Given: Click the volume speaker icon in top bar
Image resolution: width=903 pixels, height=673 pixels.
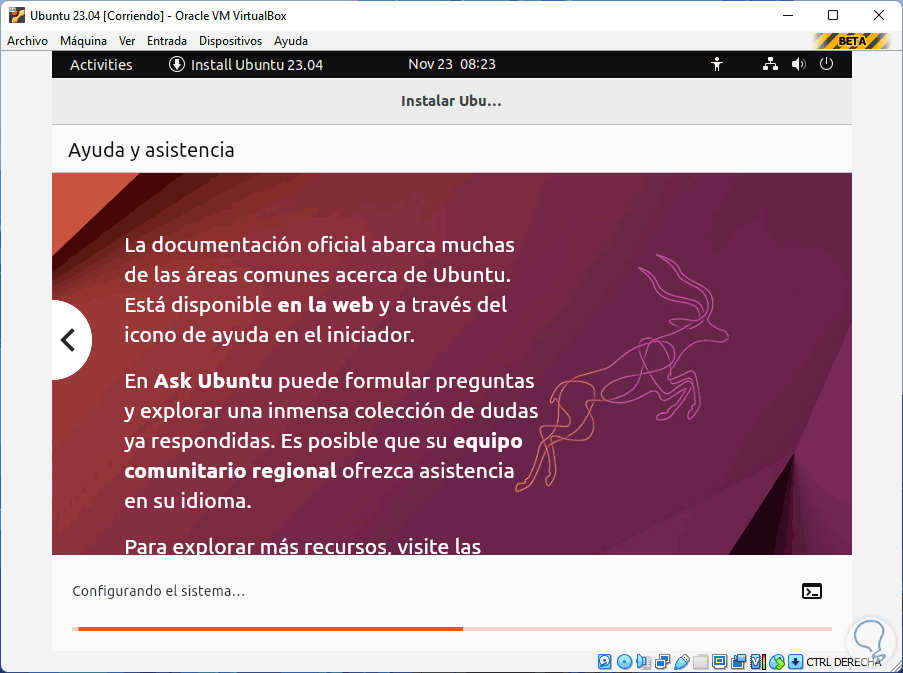Looking at the screenshot, I should [x=798, y=64].
